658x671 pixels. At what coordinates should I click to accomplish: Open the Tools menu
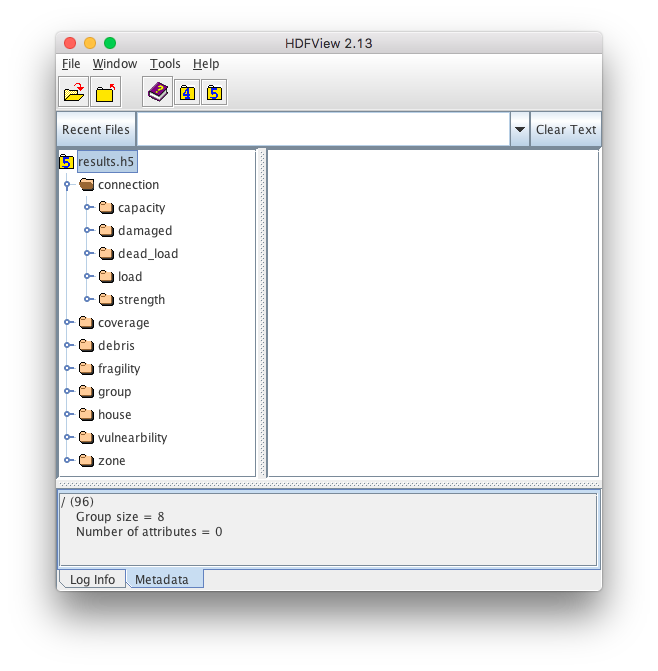click(x=165, y=64)
